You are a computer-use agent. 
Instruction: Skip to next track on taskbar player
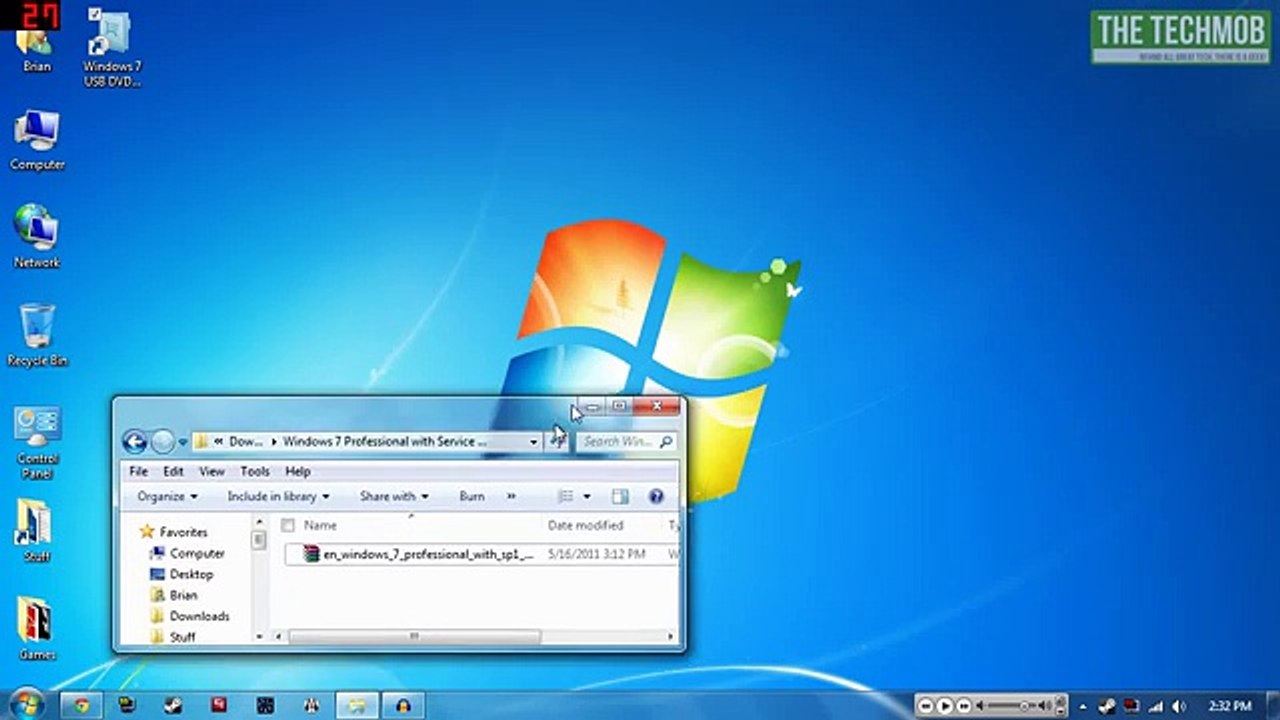coord(962,706)
